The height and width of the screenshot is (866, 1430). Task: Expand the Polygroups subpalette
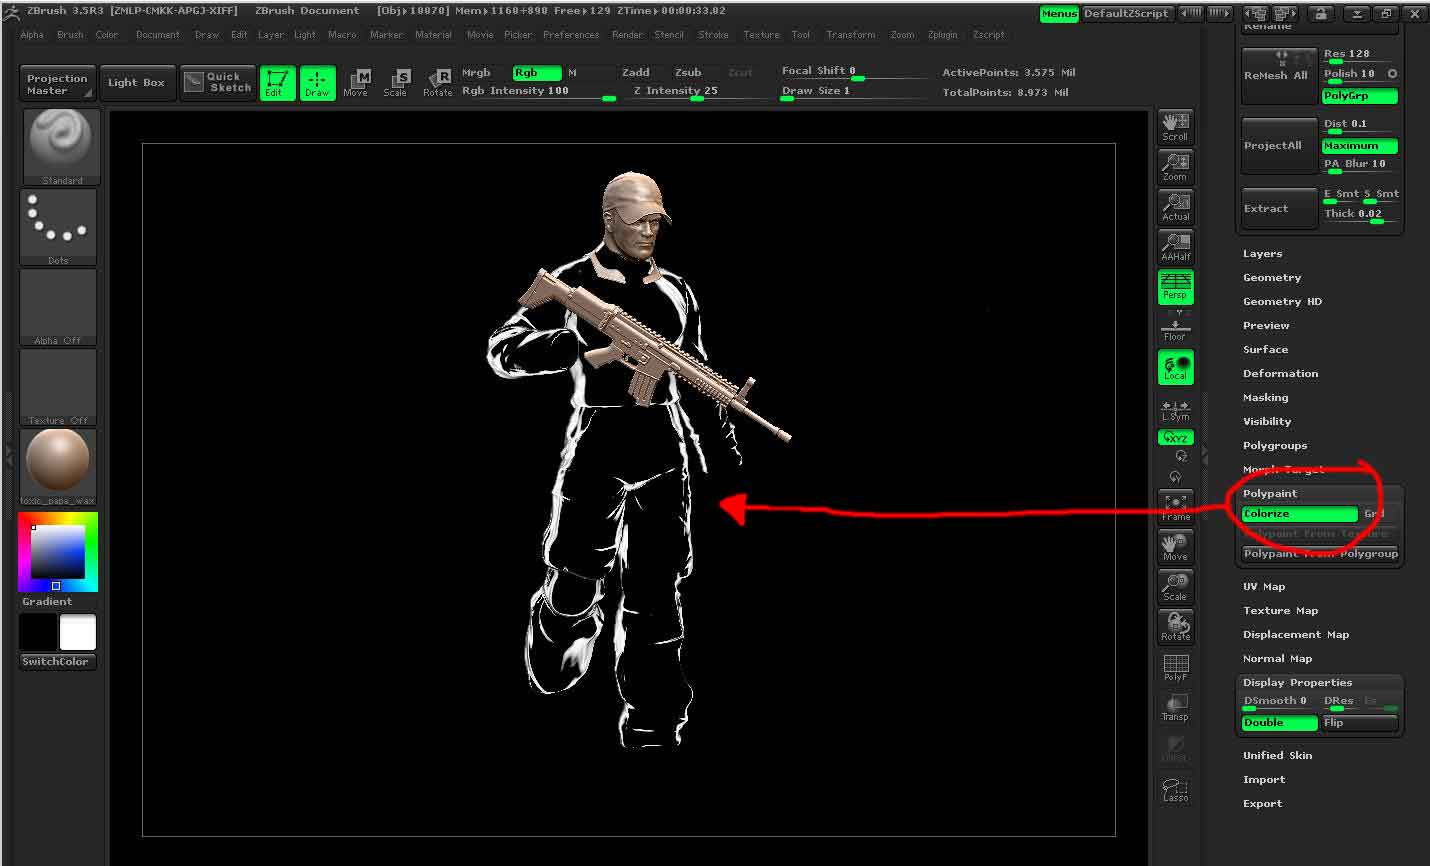[1275, 446]
